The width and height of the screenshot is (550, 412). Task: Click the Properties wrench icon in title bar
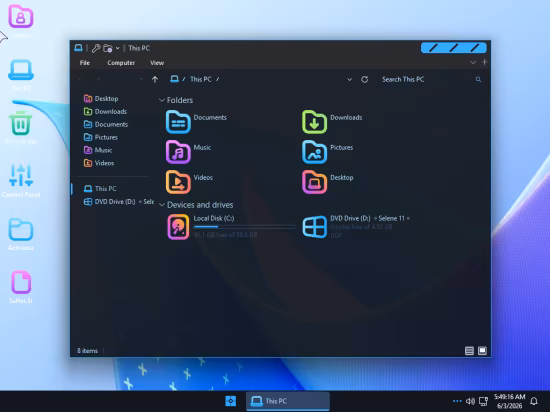coord(96,48)
